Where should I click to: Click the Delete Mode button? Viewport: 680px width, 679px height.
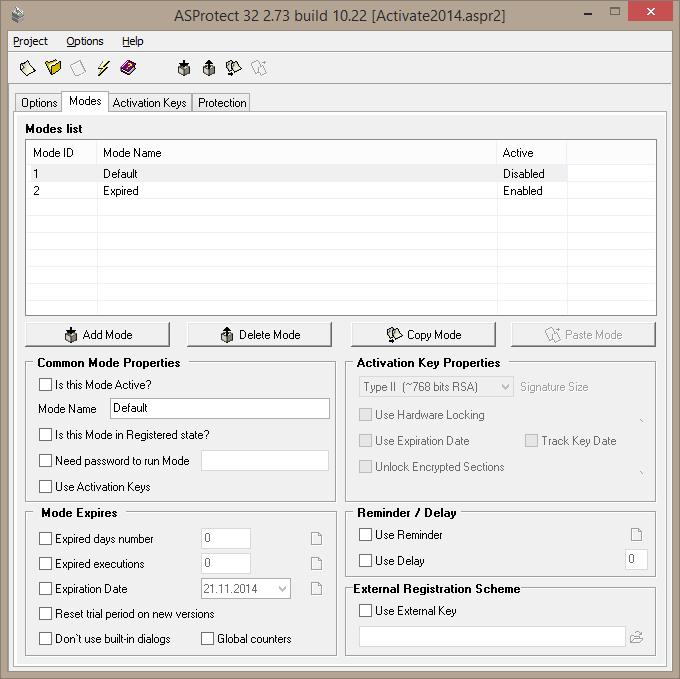(259, 334)
